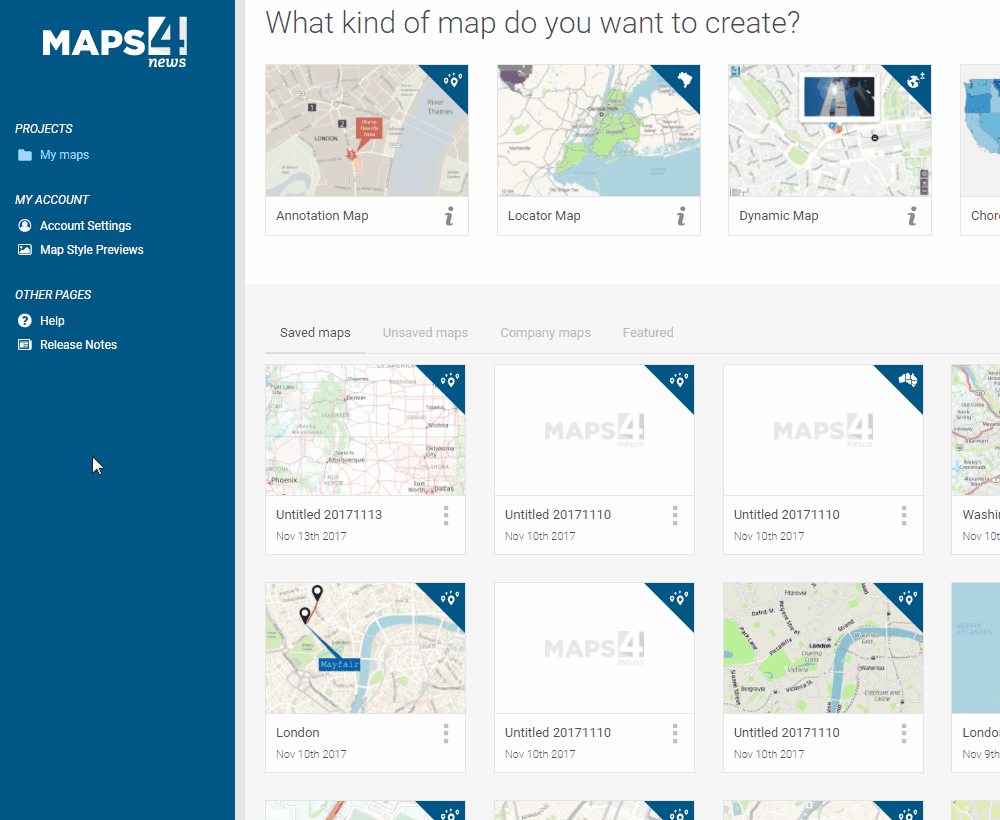Open the Untitled 20171113 map thumbnail
The height and width of the screenshot is (820, 1000).
(365, 430)
